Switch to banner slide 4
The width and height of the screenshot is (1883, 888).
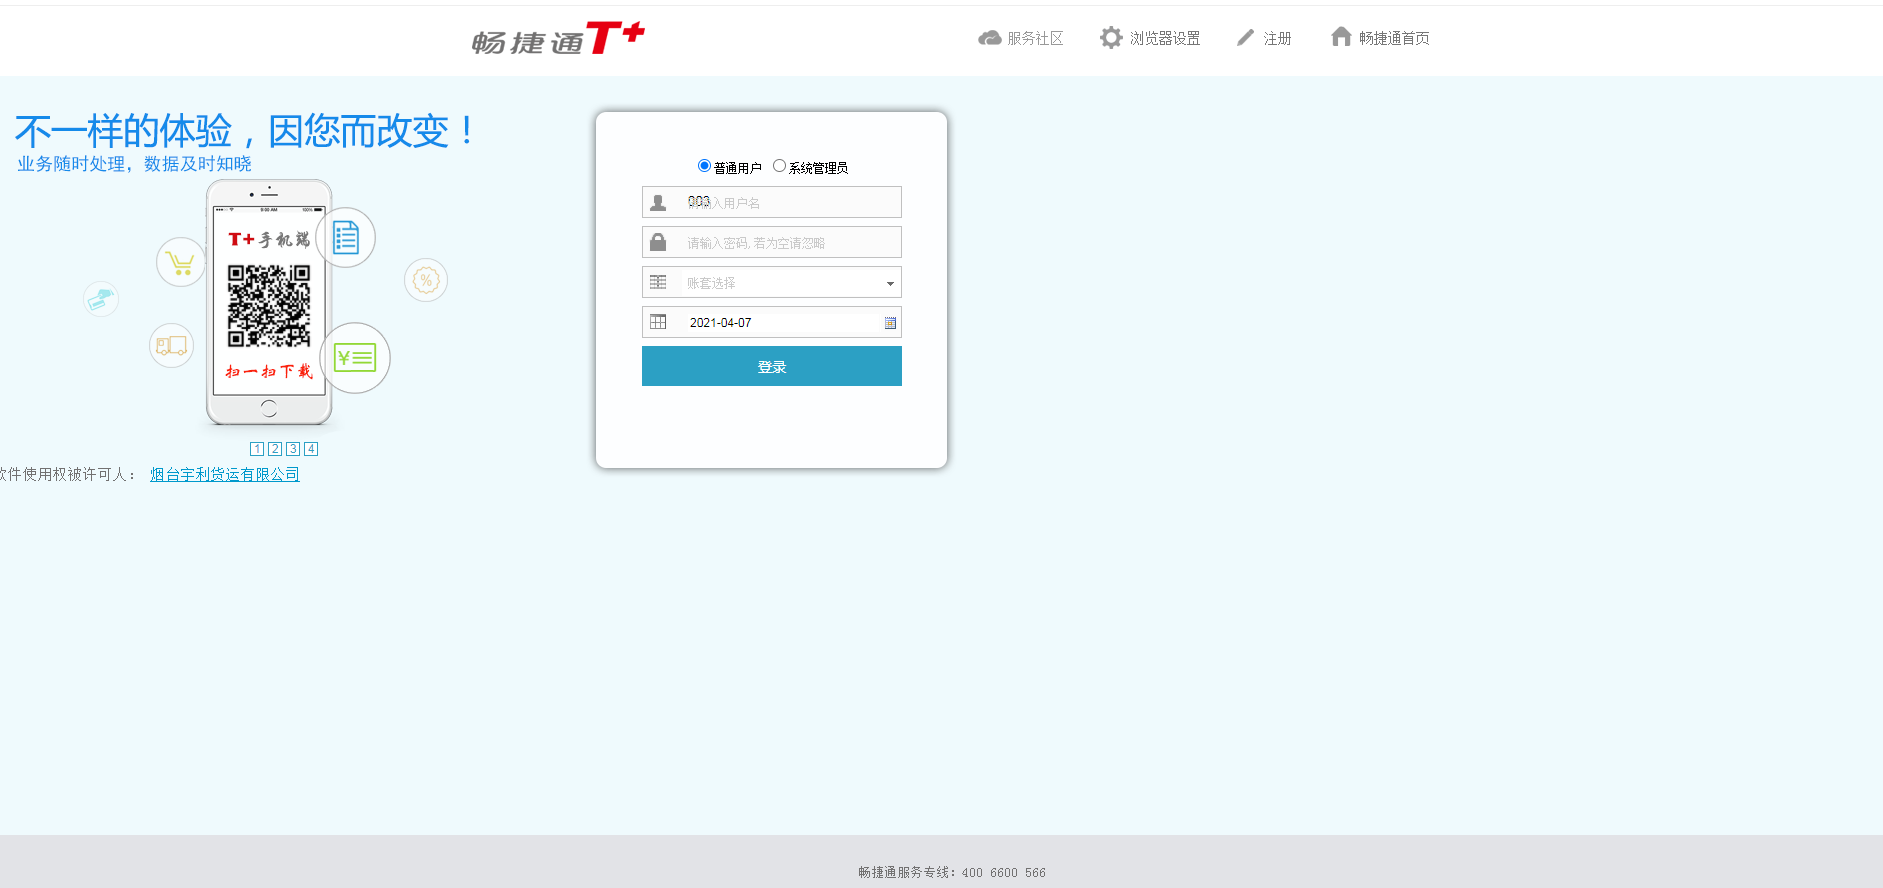[x=311, y=449]
